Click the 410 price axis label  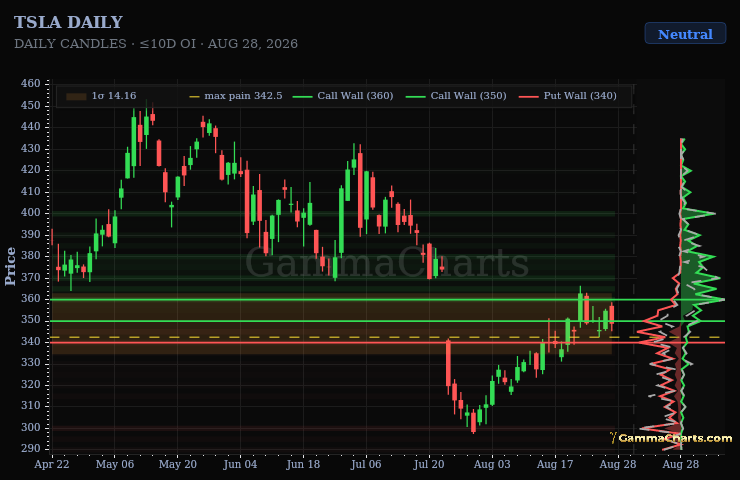coord(31,191)
